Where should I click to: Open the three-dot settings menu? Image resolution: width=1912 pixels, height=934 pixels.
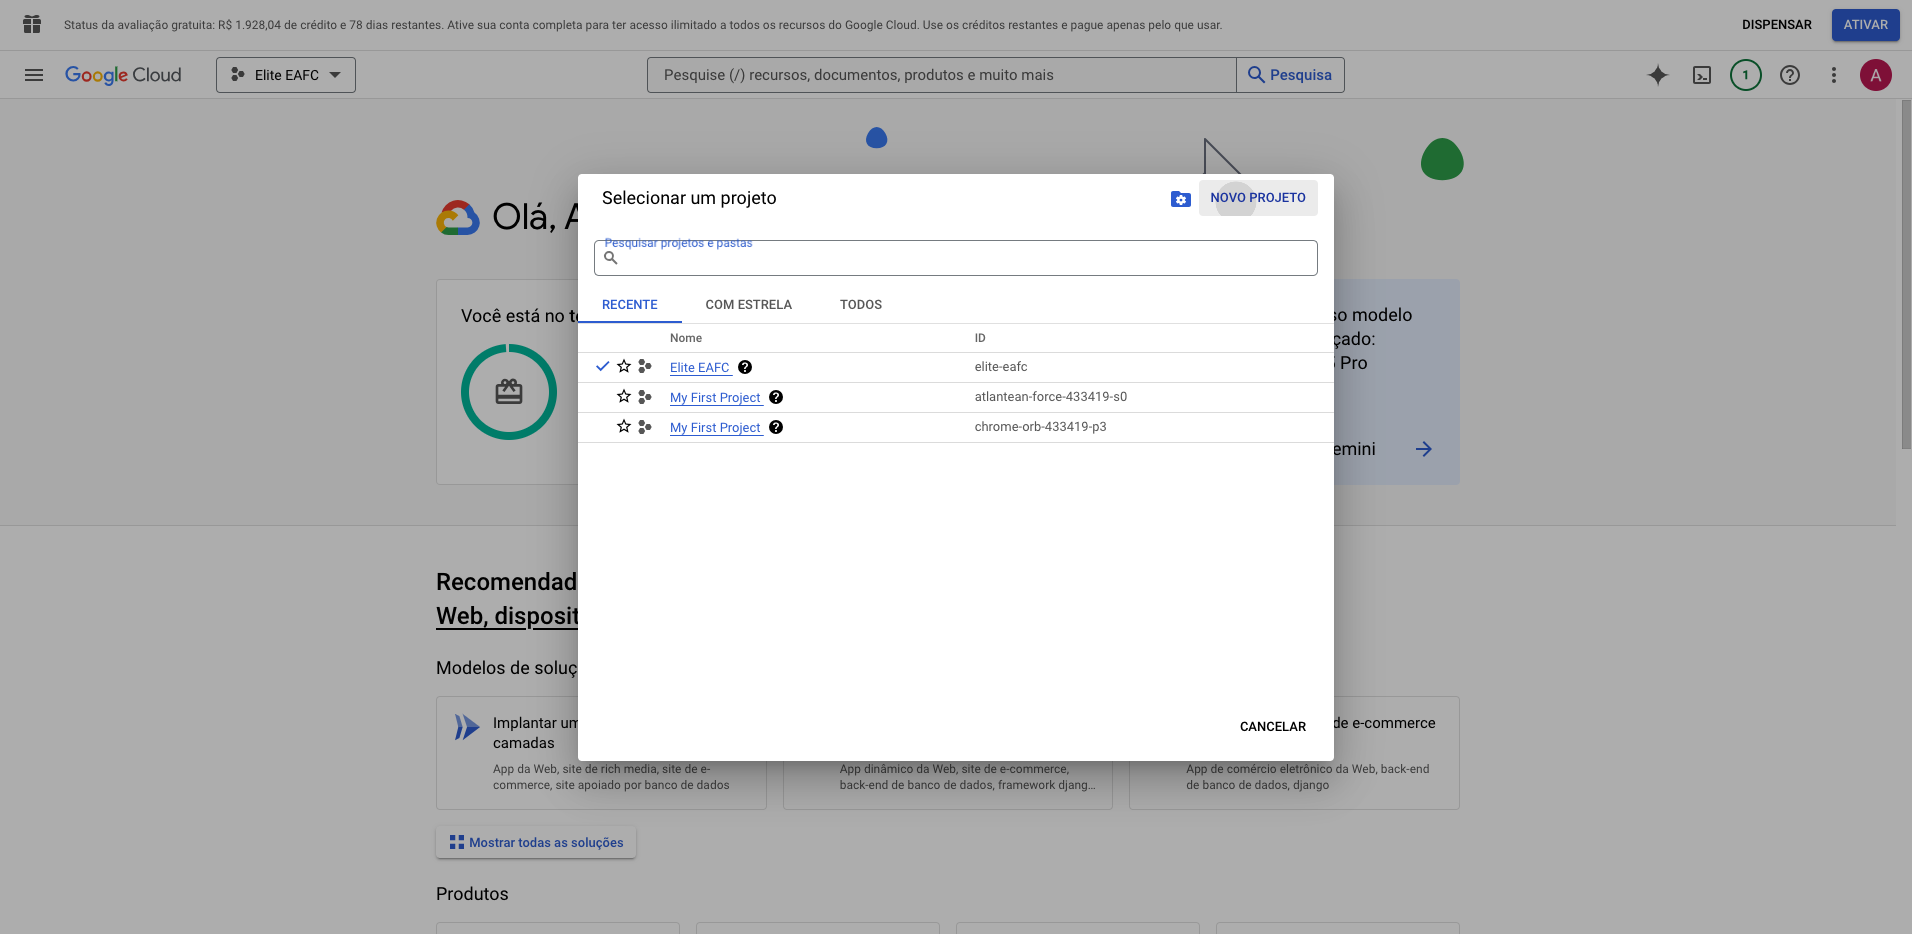click(1834, 75)
